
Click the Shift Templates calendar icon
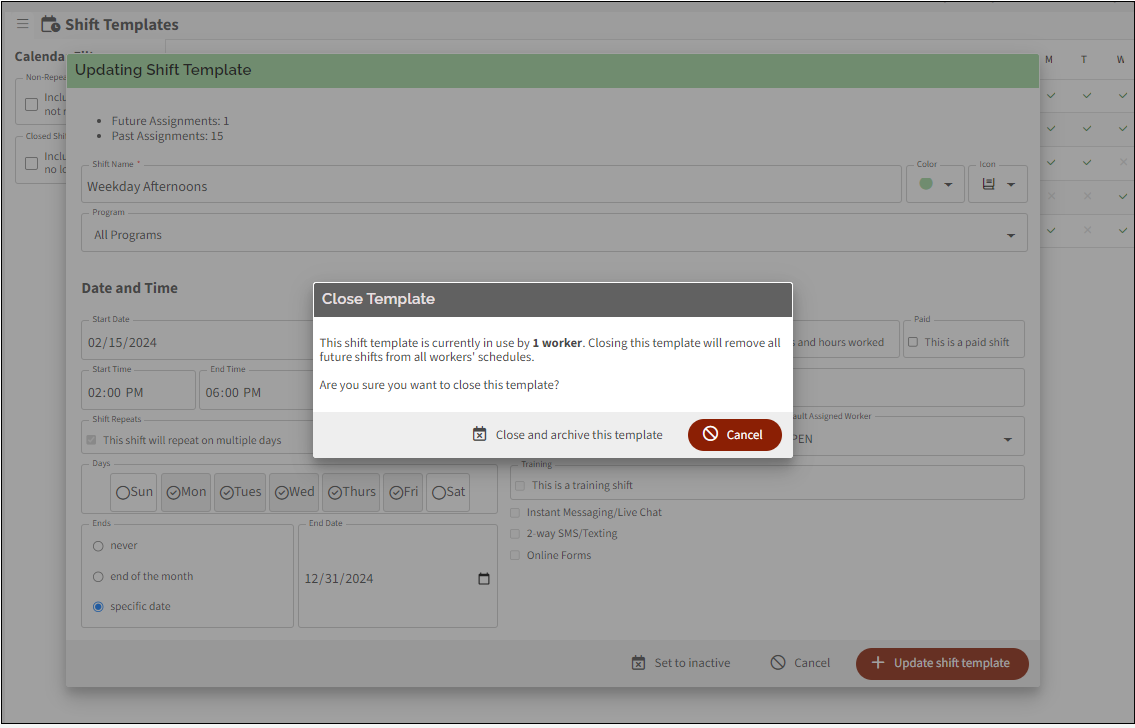point(50,24)
